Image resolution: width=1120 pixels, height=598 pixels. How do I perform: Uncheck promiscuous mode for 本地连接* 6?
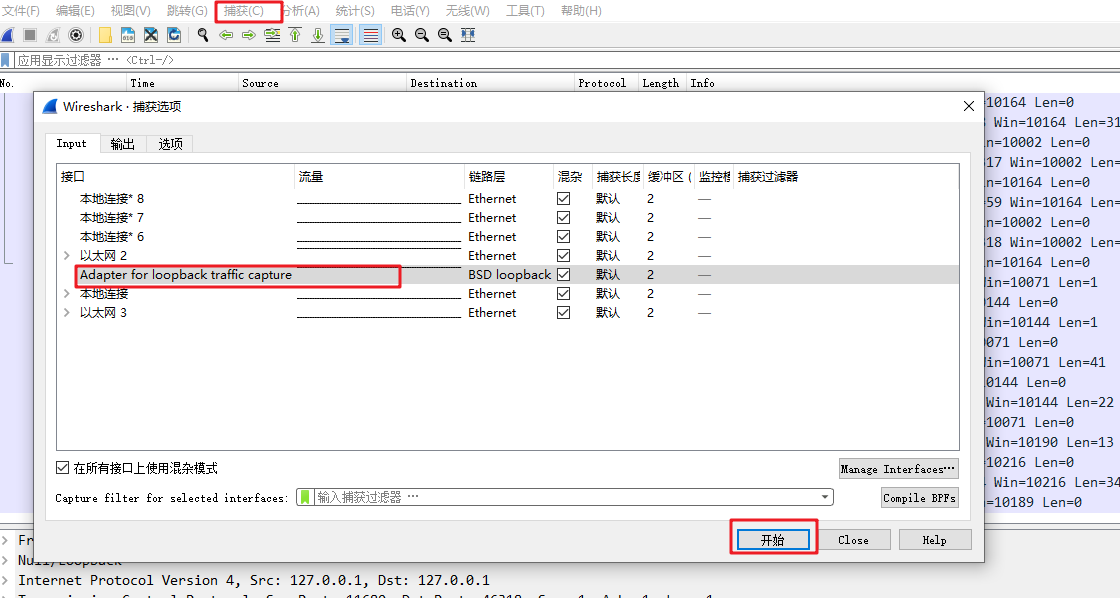pos(564,236)
